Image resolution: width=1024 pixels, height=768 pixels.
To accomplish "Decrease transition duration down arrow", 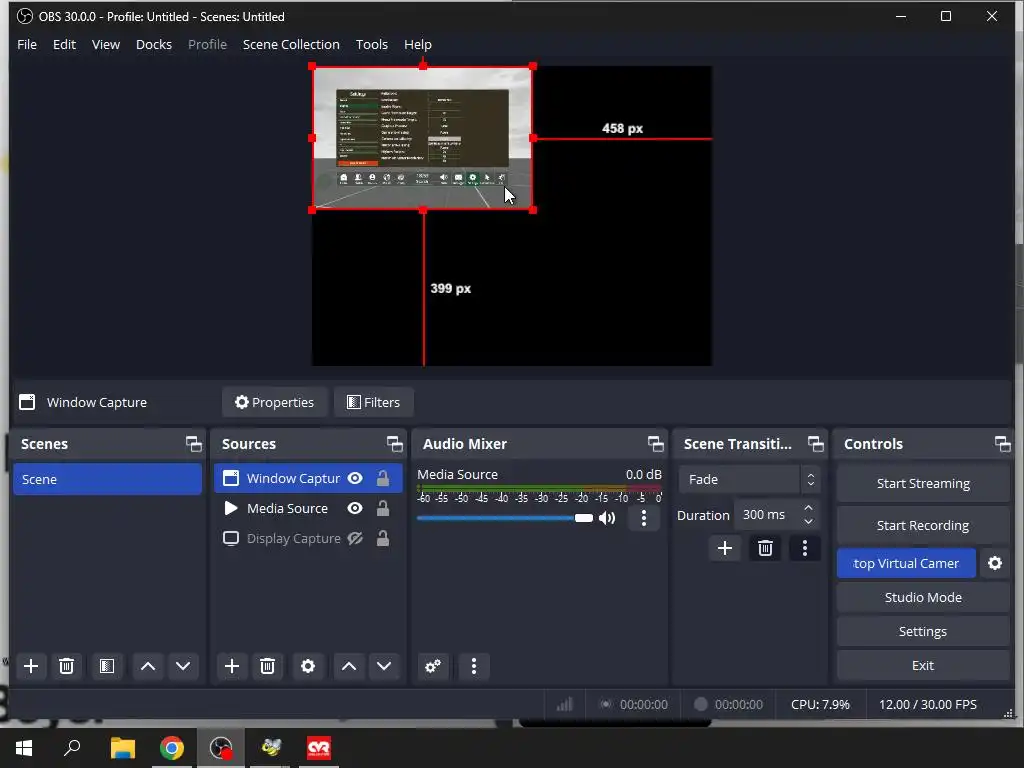I will 808,521.
